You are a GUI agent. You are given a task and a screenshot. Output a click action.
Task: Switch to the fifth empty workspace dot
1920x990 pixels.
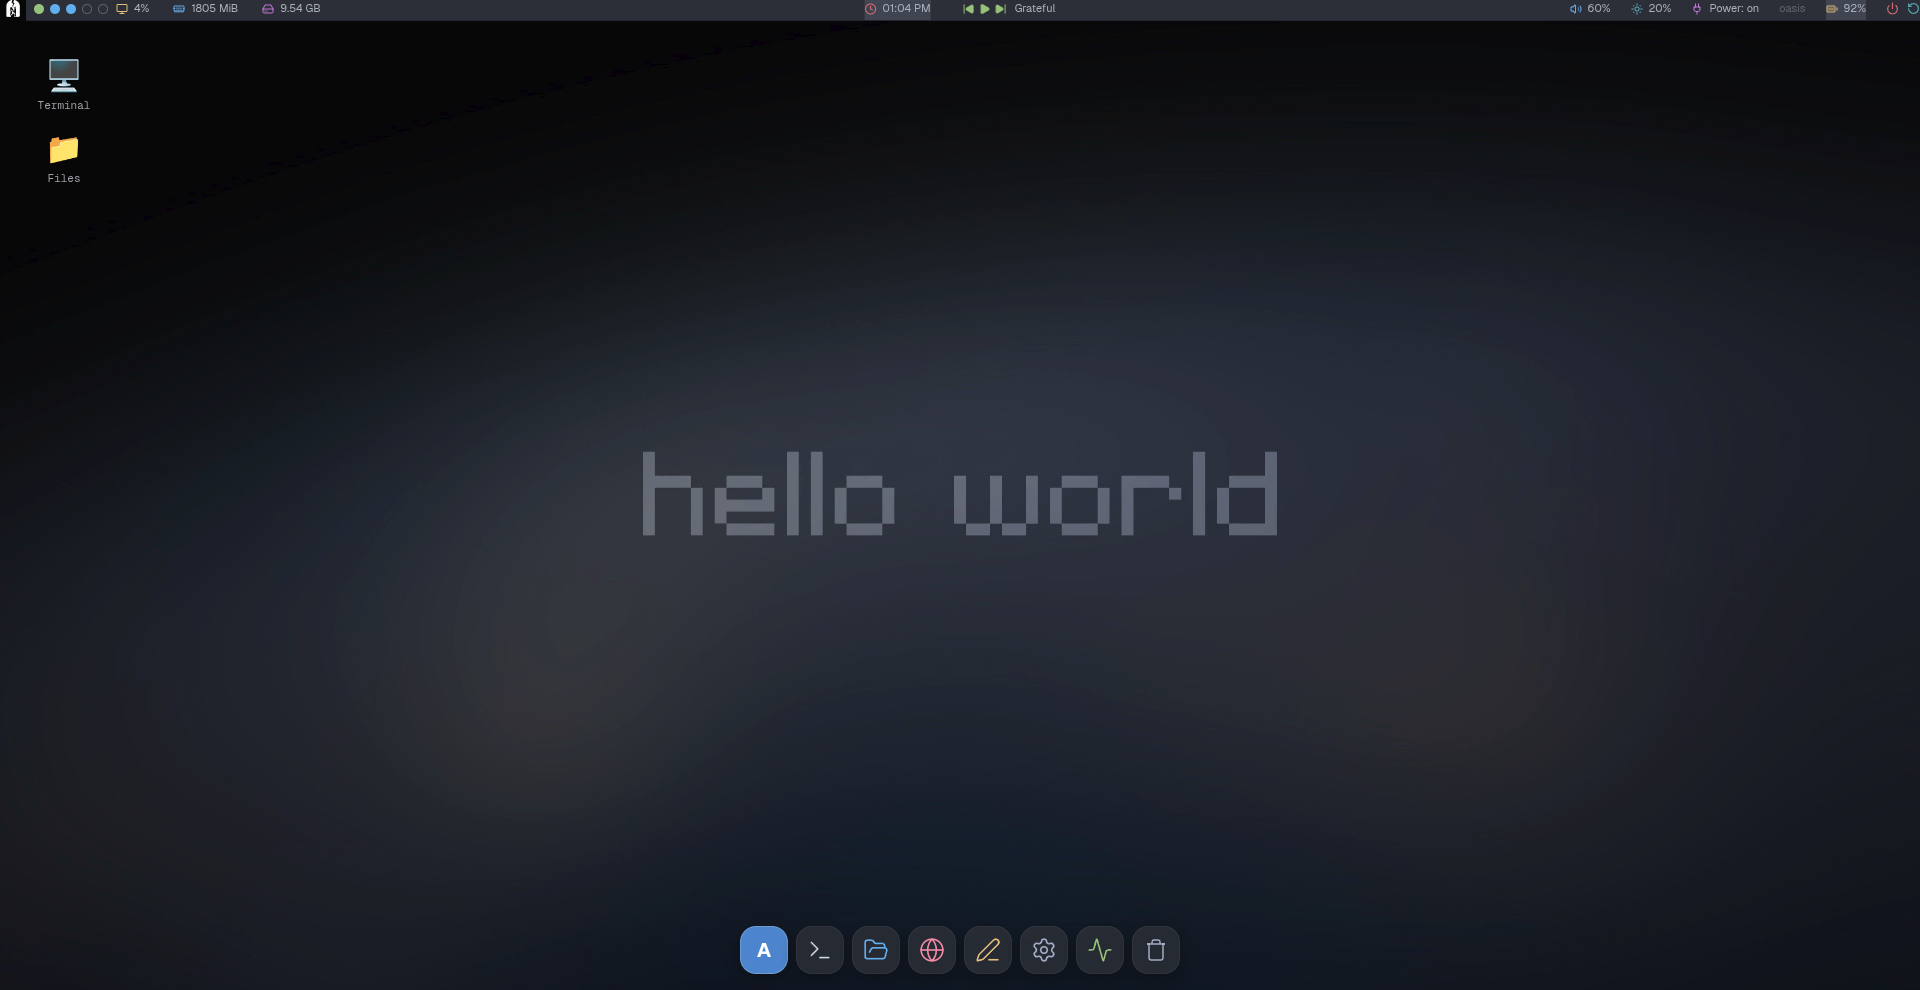tap(103, 9)
